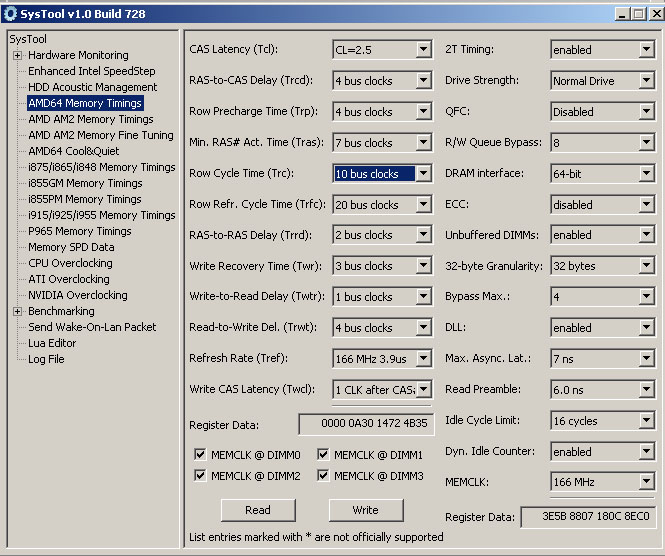
Task: Open the DRAM interface dropdown
Action: pos(603,173)
